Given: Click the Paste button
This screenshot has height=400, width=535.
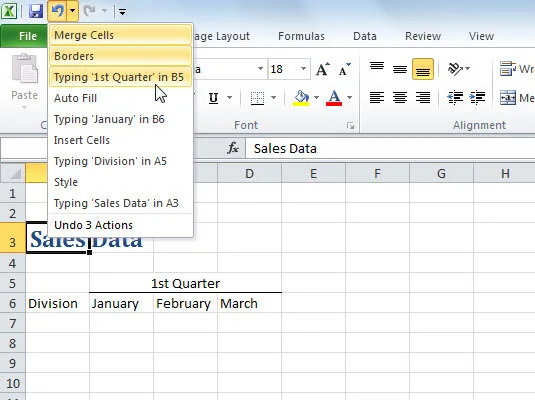Looking at the screenshot, I should point(24,81).
